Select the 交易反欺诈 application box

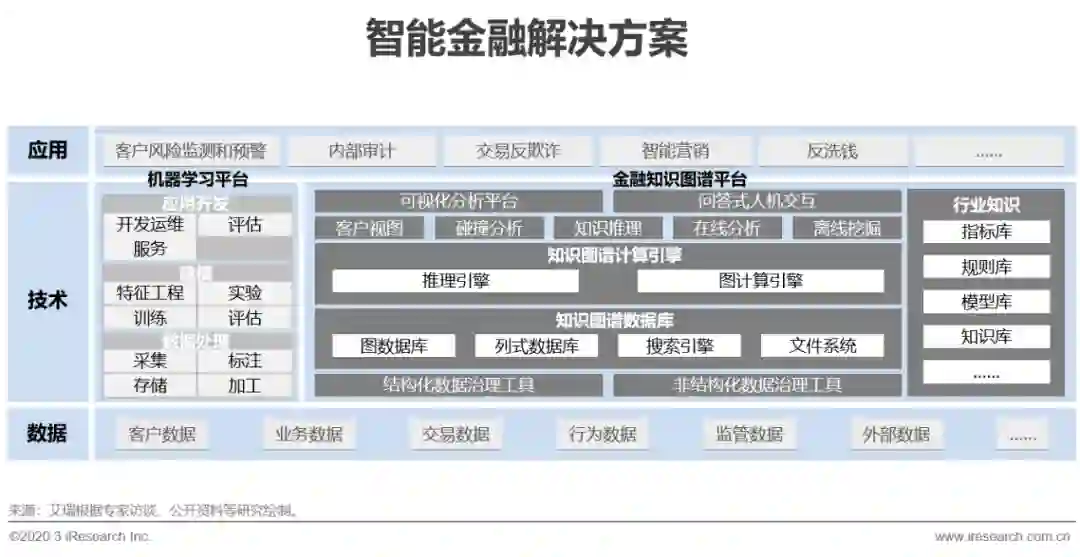(518, 151)
